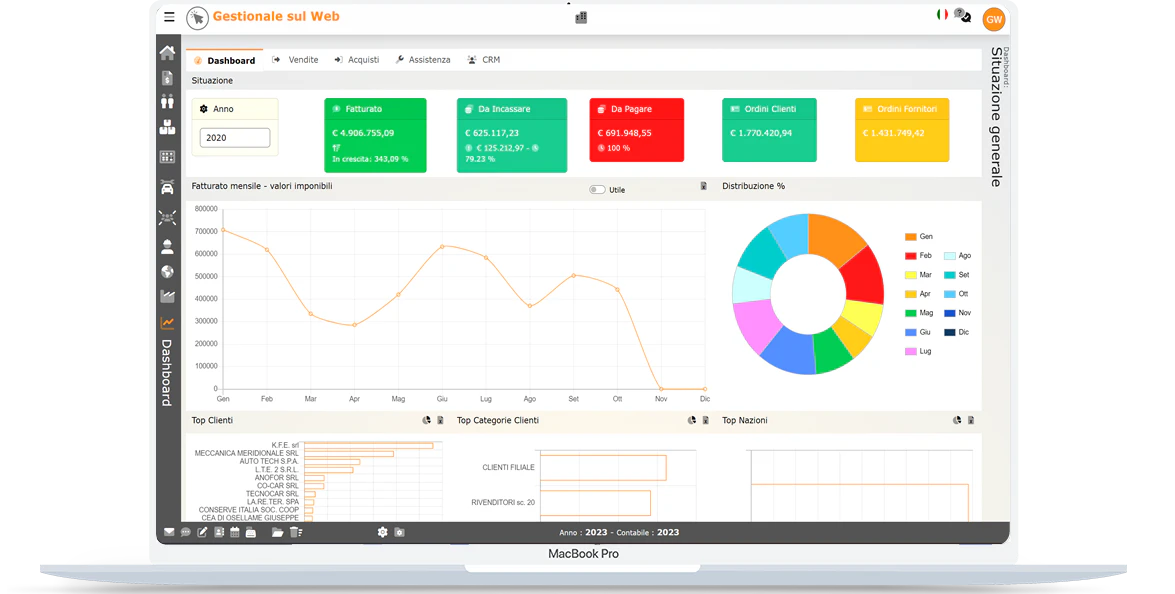Open the calendar icon in bottom toolbar
1175x594 pixels.
tap(235, 532)
